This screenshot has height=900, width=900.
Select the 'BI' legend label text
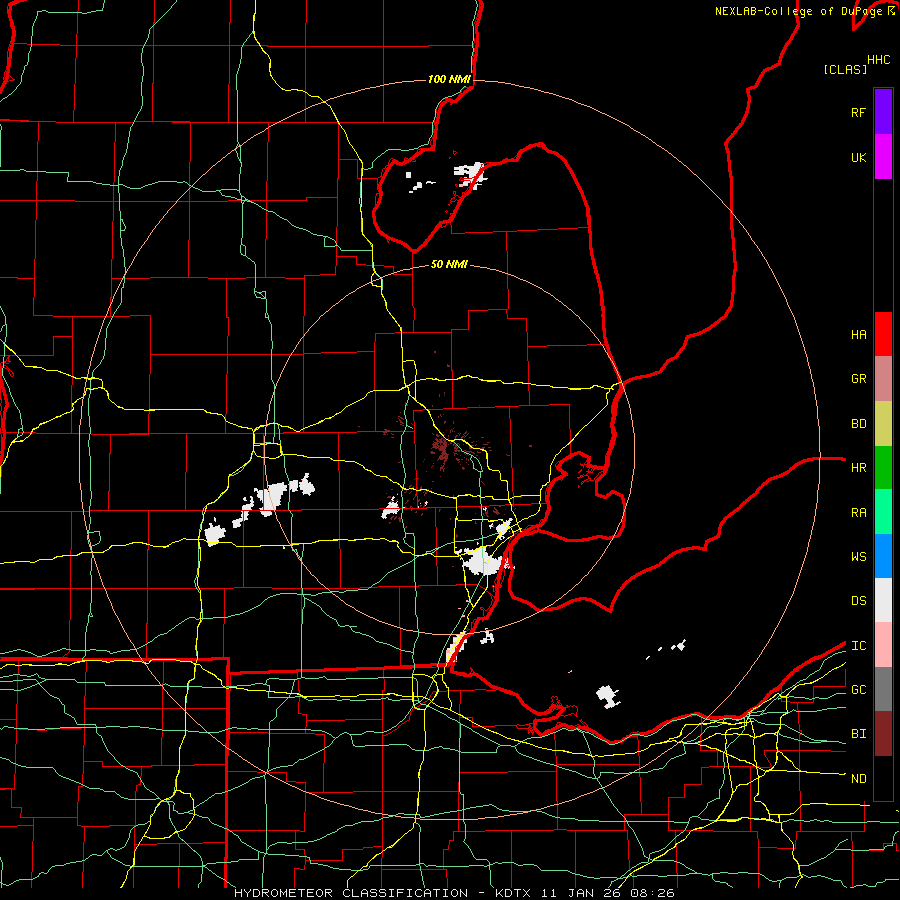(858, 734)
